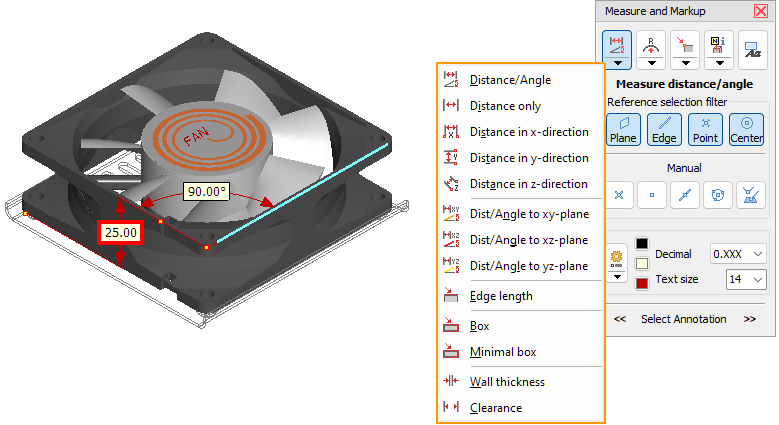Screen dimensions: 779x425
Task: Toggle the Plane selection filter
Action: [x=622, y=129]
